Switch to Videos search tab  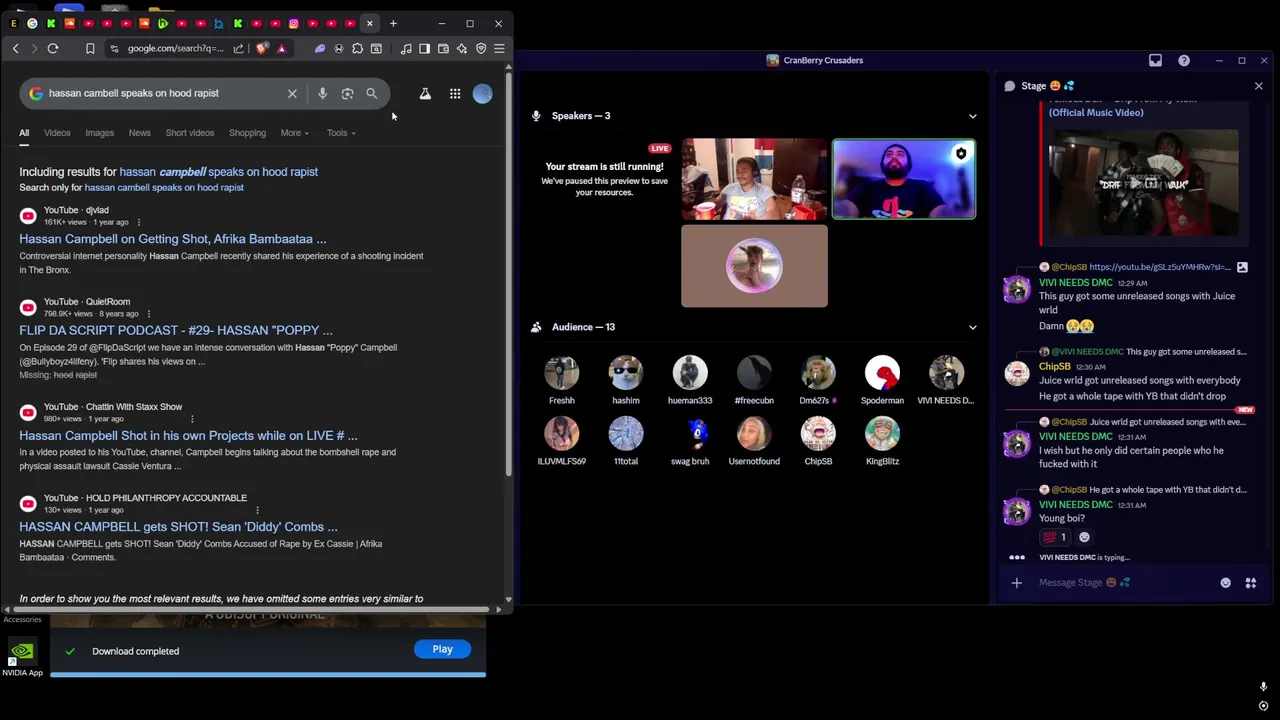[57, 133]
